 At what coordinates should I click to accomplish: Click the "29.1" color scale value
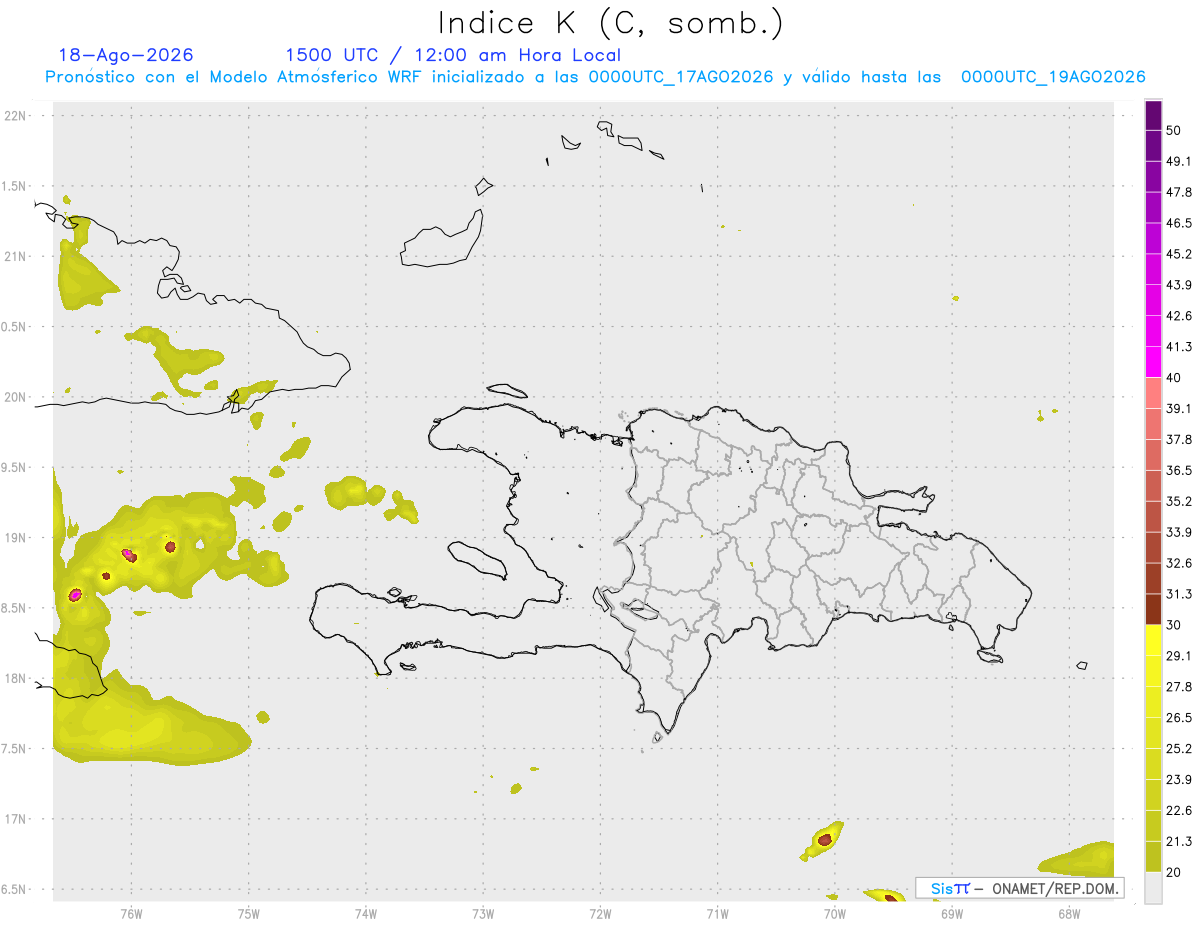pyautogui.click(x=1179, y=656)
